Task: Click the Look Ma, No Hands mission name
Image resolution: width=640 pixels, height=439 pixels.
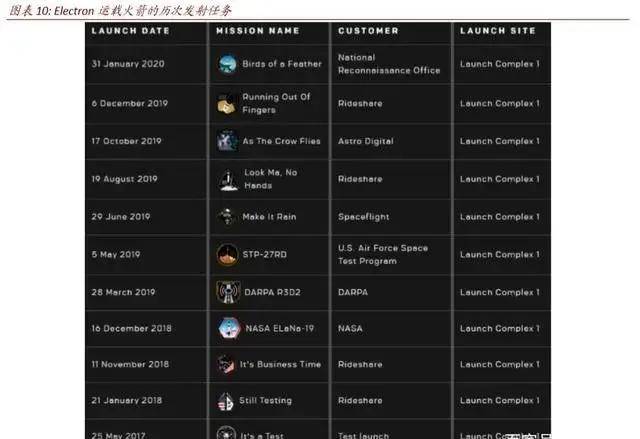Action: (x=271, y=179)
